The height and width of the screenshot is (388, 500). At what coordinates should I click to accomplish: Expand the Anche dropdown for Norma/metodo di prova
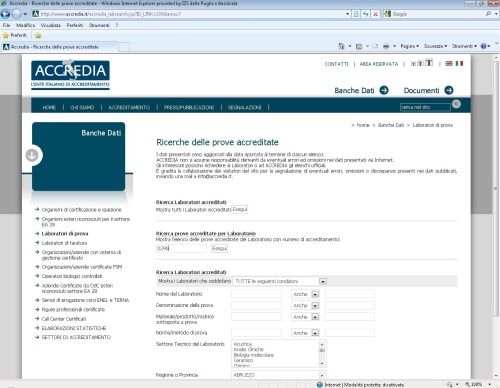point(315,333)
